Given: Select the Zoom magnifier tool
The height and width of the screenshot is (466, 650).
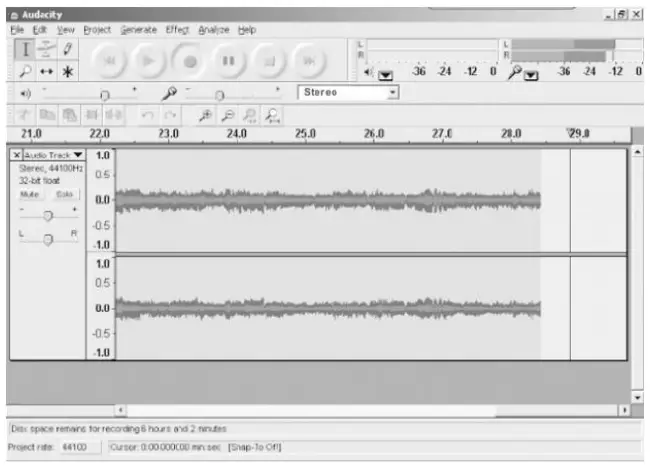Looking at the screenshot, I should [x=24, y=71].
